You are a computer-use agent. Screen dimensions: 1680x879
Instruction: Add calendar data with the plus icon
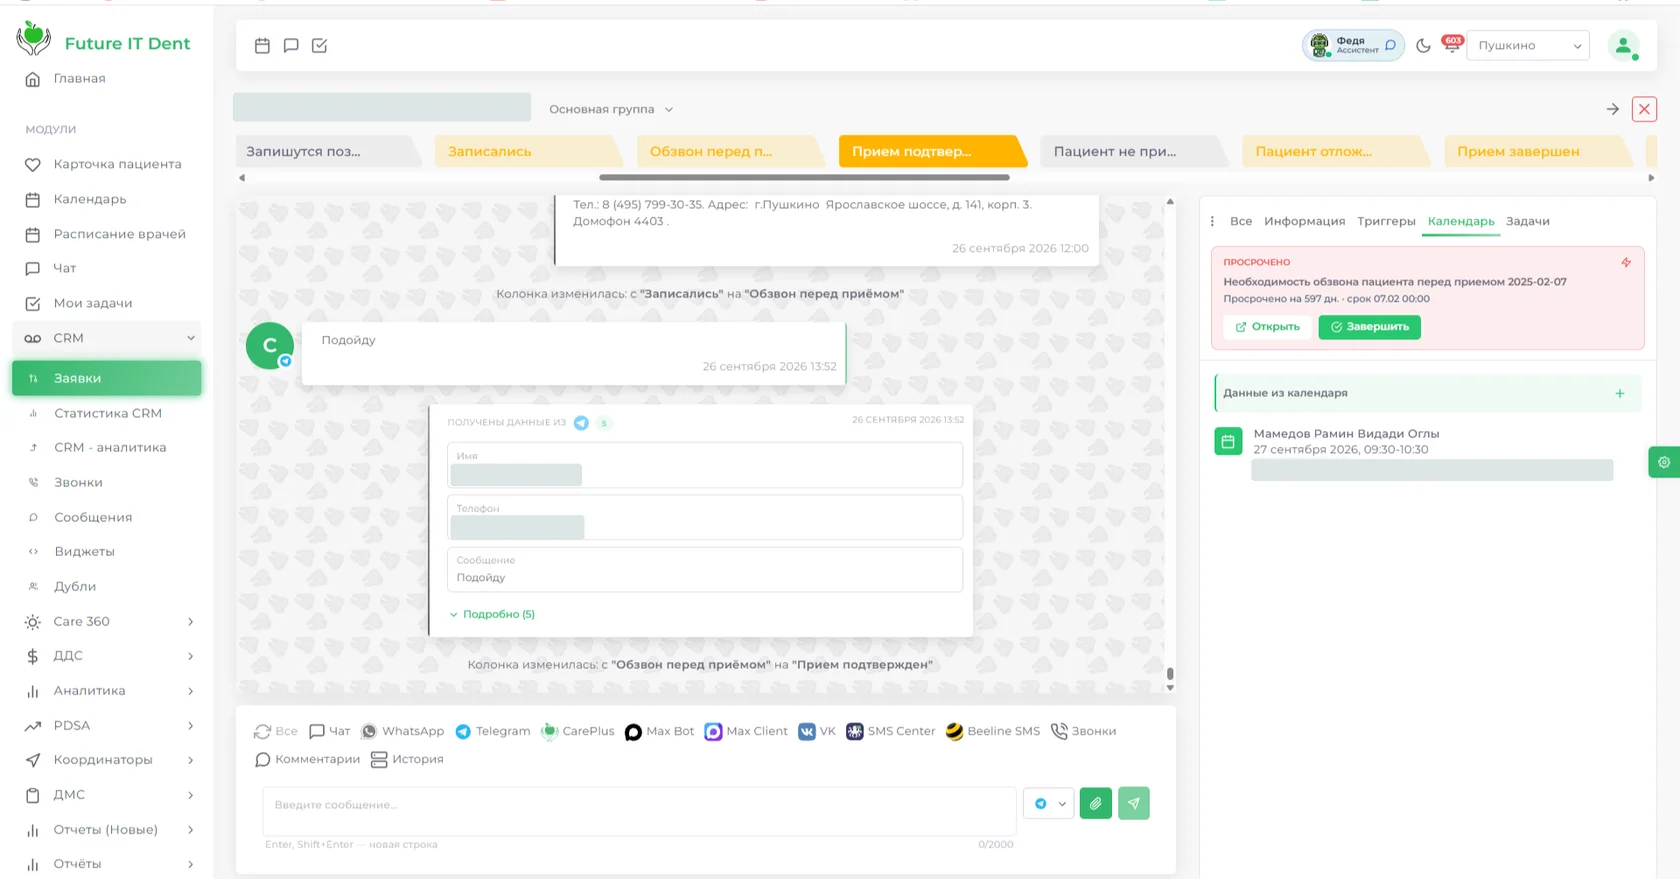pyautogui.click(x=1620, y=393)
